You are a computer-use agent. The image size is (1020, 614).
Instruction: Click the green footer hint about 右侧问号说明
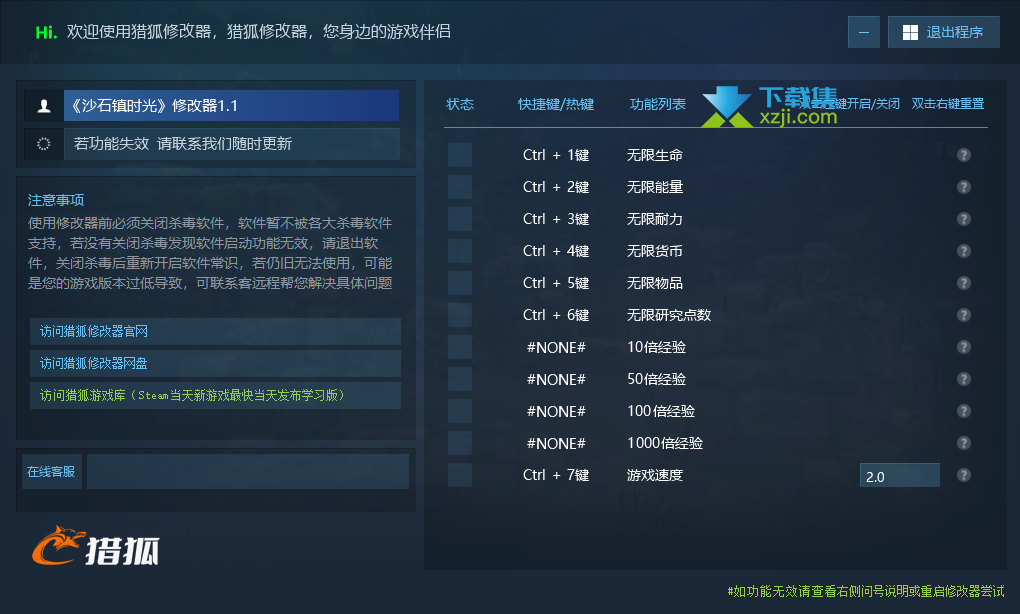[x=866, y=591]
